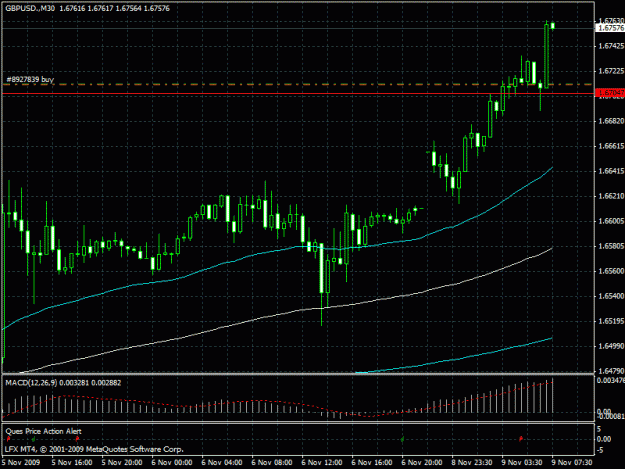
Task: Click price axis value 1.65195
Action: click(611, 321)
